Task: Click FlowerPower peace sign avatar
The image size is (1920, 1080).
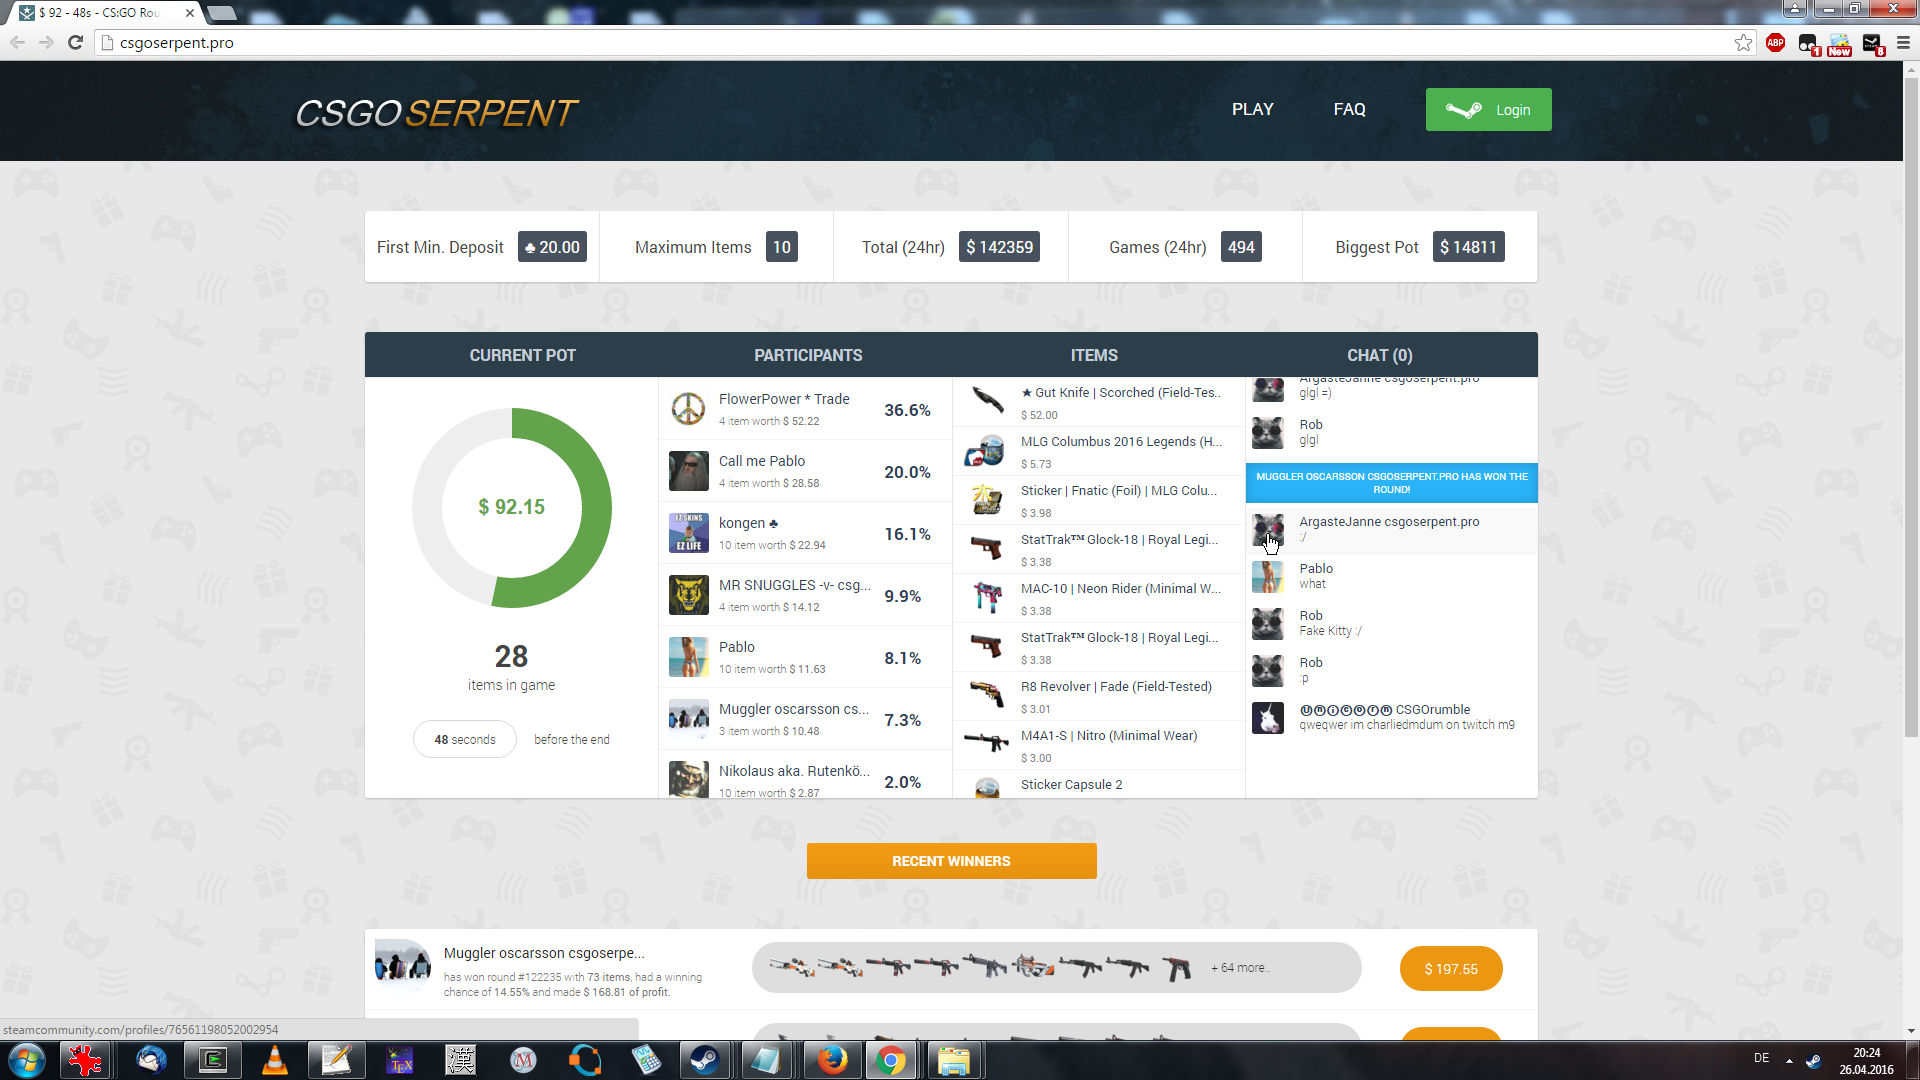Action: pos(688,408)
